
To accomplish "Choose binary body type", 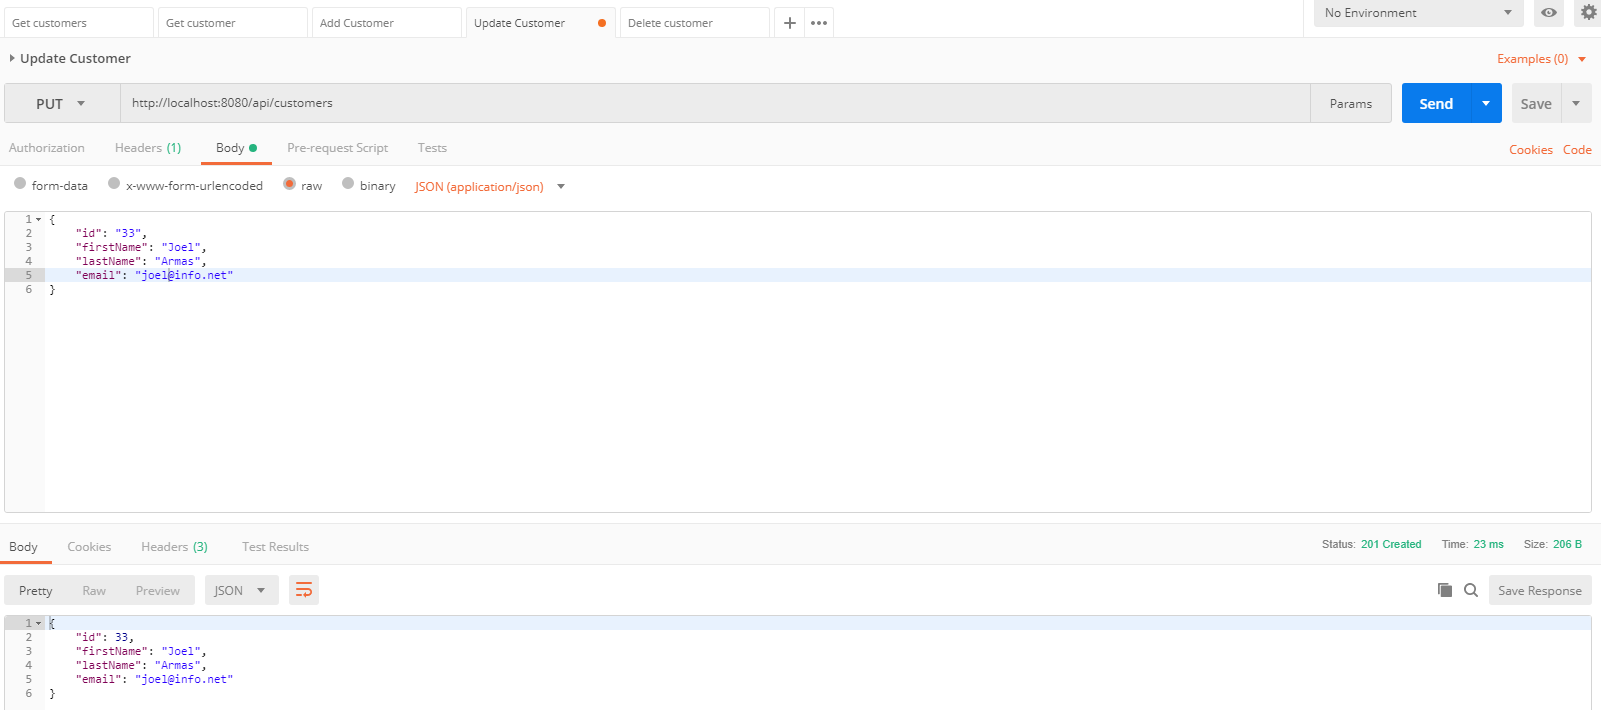I will tap(348, 184).
